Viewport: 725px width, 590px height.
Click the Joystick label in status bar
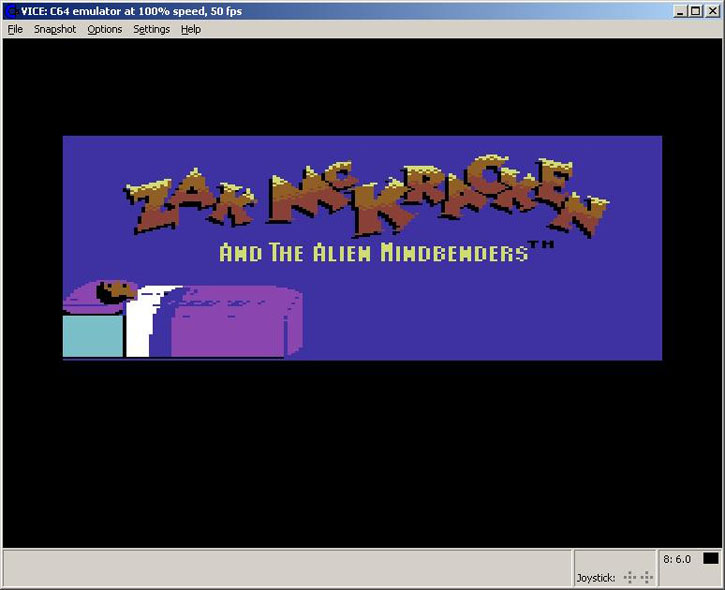click(x=596, y=578)
